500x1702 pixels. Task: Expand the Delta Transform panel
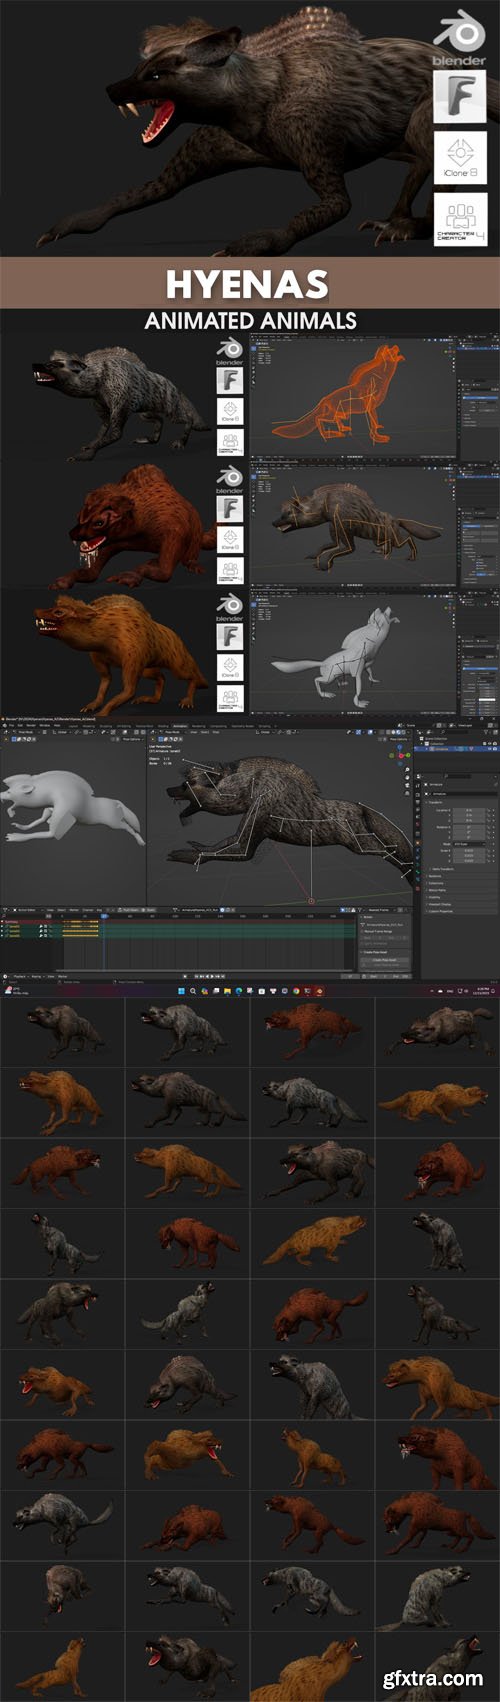pyautogui.click(x=443, y=869)
